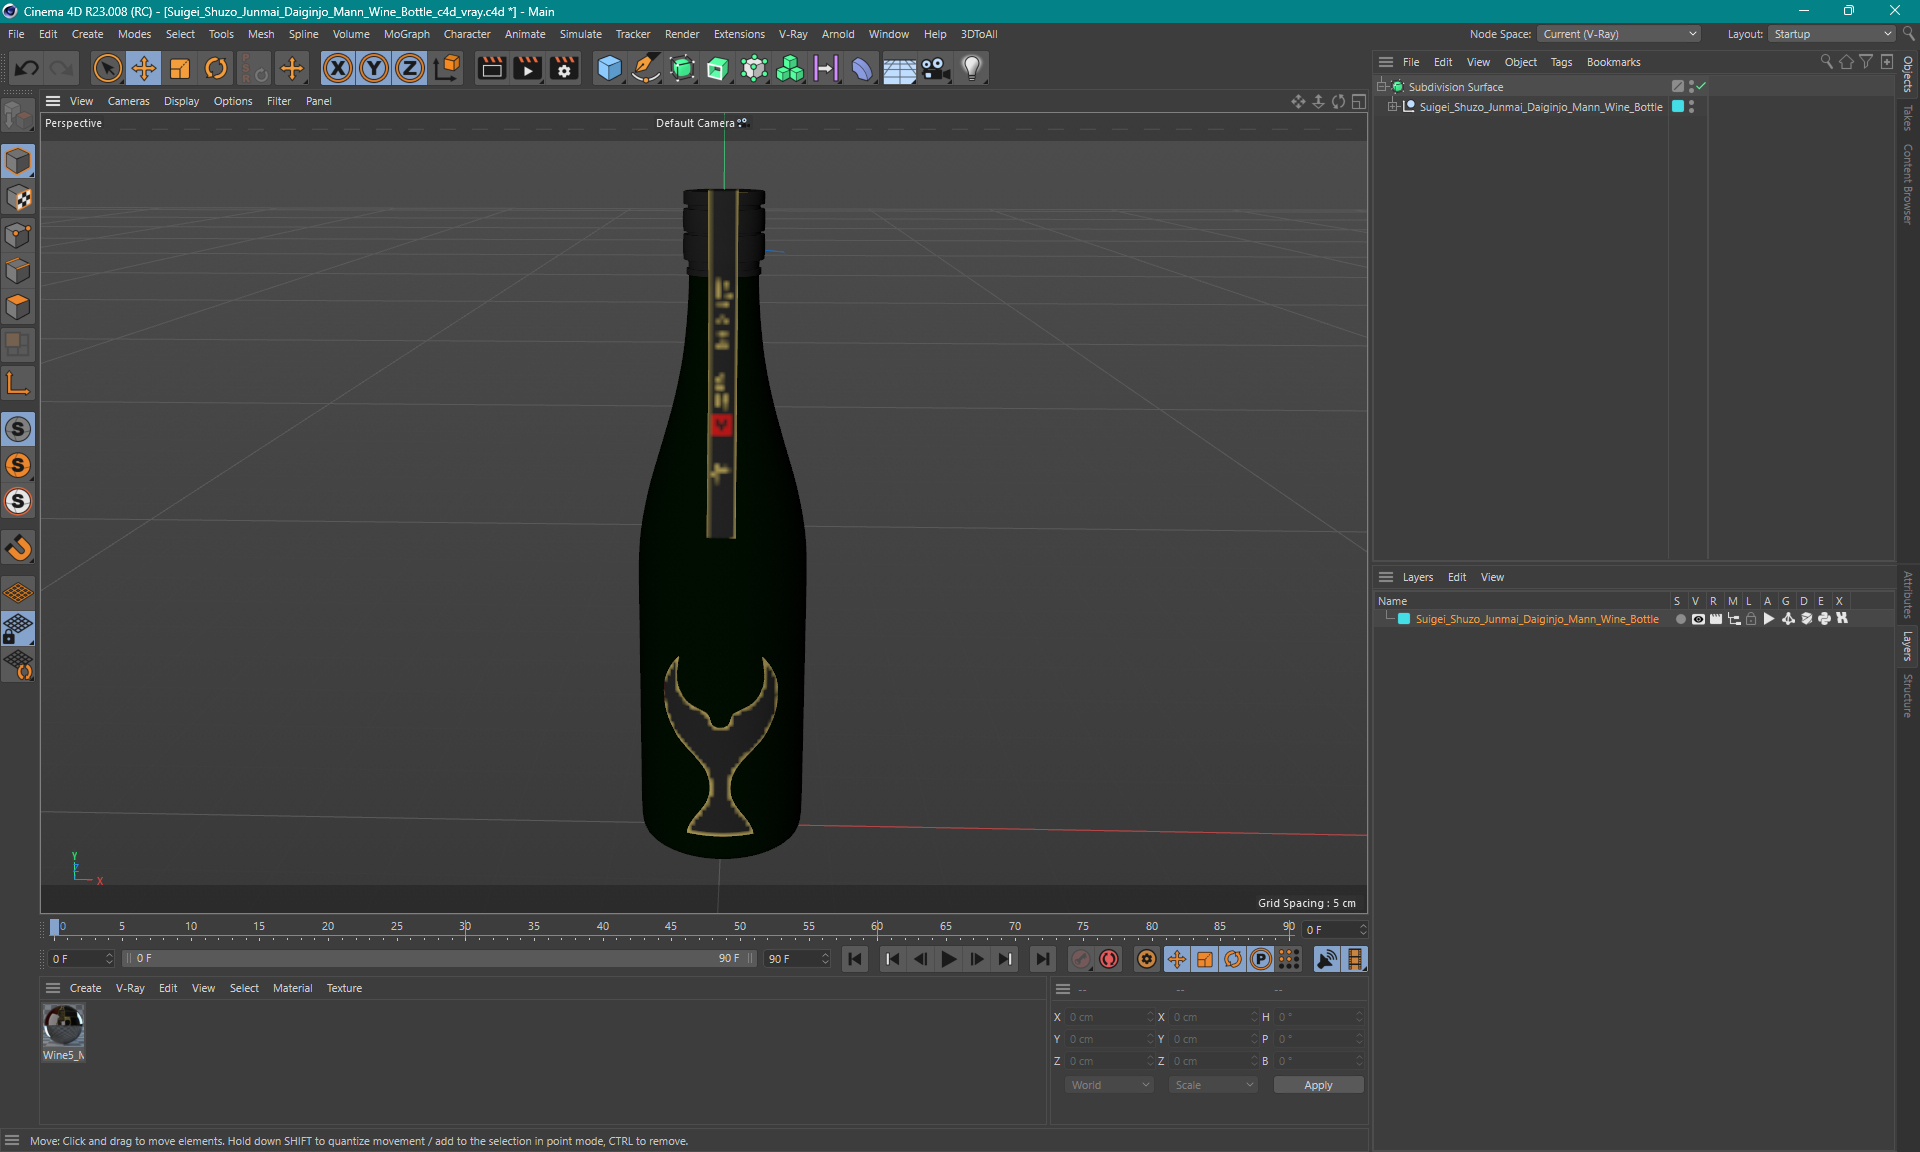The width and height of the screenshot is (1920, 1152).
Task: Play animation forward
Action: point(949,959)
